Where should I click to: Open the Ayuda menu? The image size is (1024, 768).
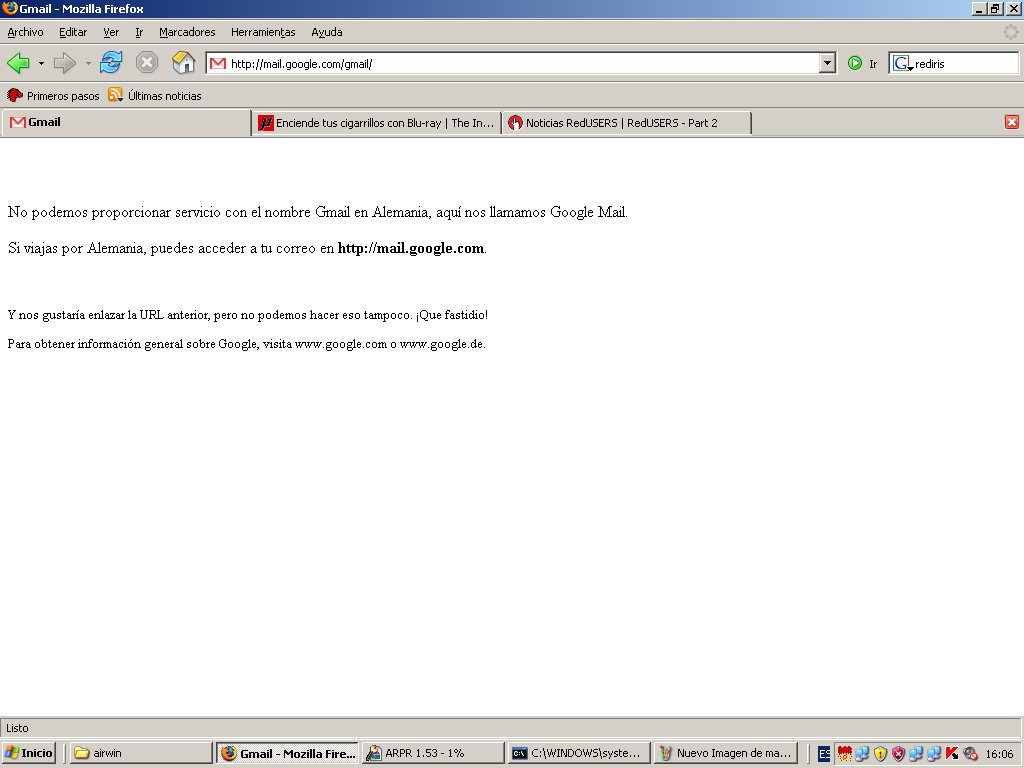click(x=327, y=32)
